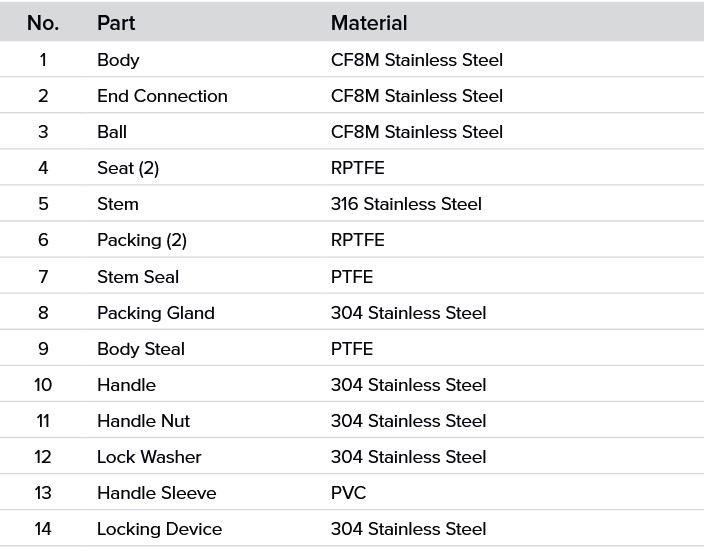This screenshot has width=709, height=551.
Task: Click the PTFE material for Stem Seal
Action: pyautogui.click(x=352, y=277)
